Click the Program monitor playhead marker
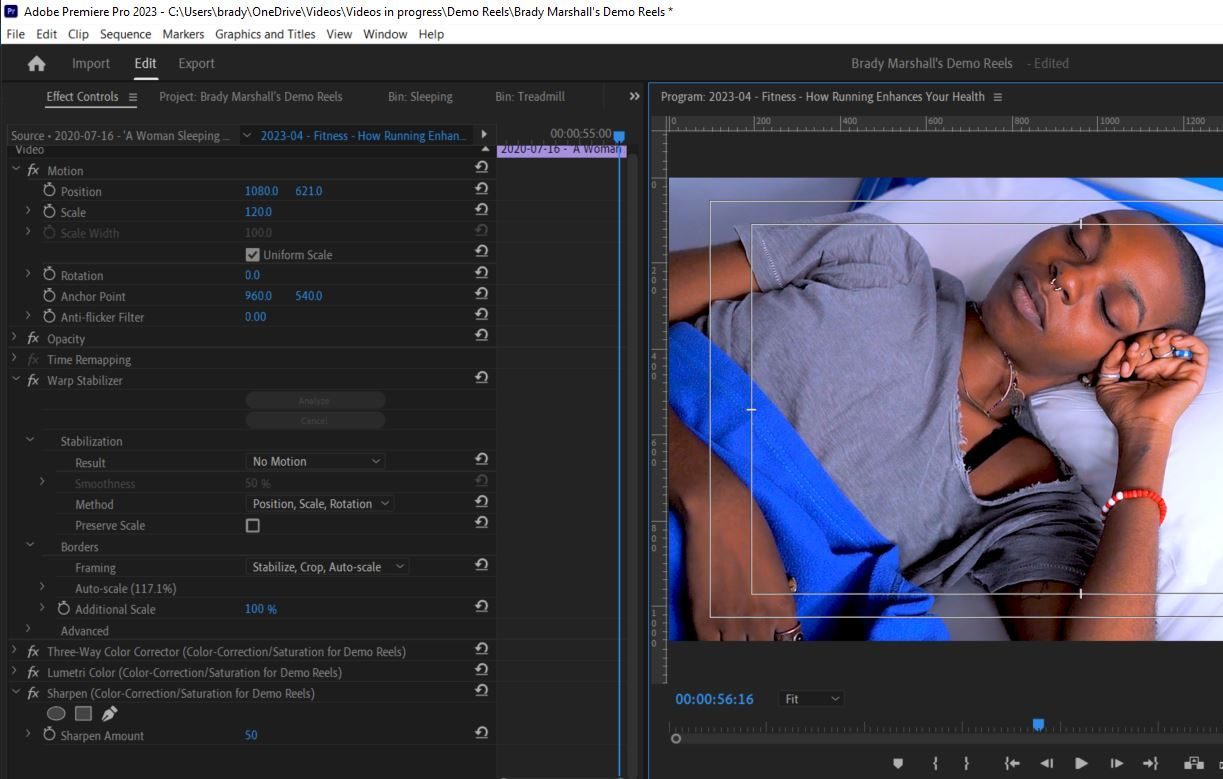This screenshot has width=1223, height=779. click(1038, 724)
